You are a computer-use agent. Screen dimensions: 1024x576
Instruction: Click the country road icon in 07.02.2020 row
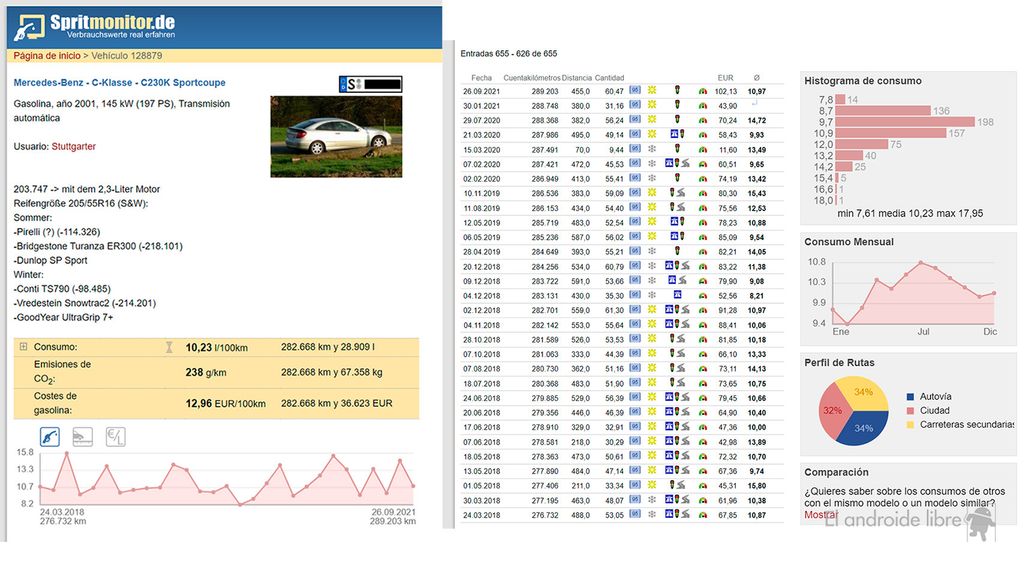tap(685, 164)
